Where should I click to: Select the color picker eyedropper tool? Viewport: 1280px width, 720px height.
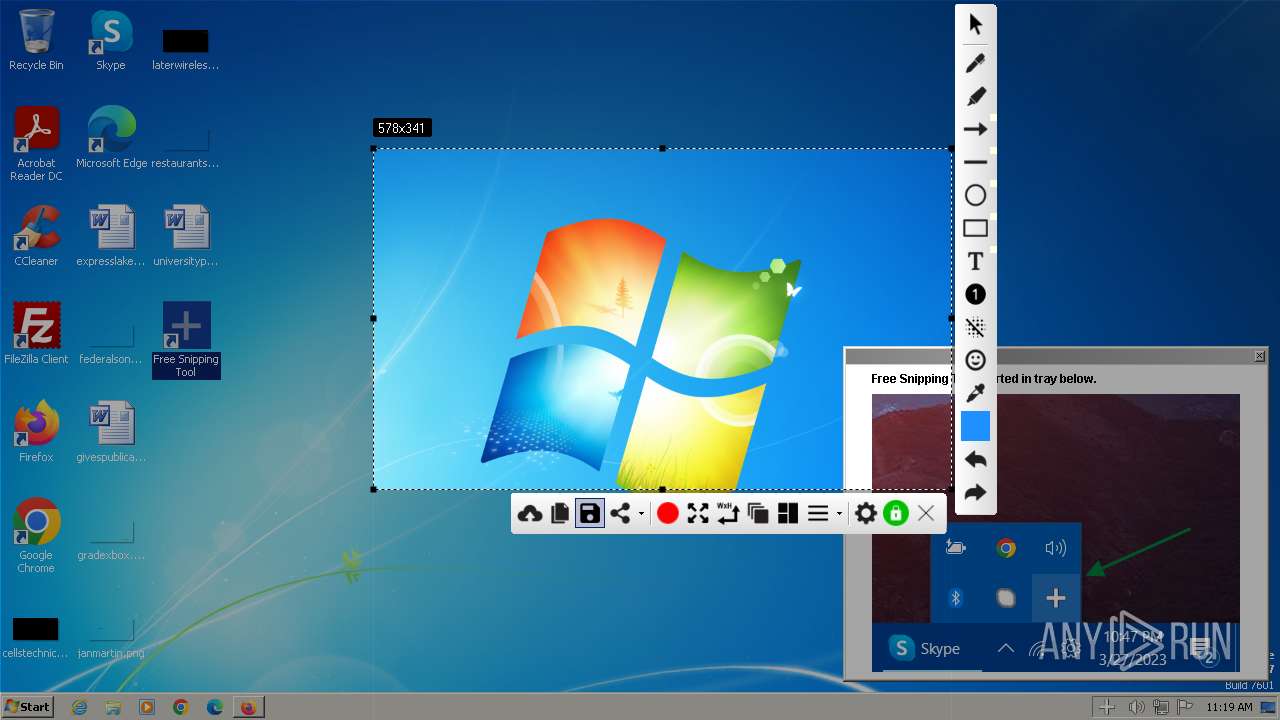tap(975, 393)
